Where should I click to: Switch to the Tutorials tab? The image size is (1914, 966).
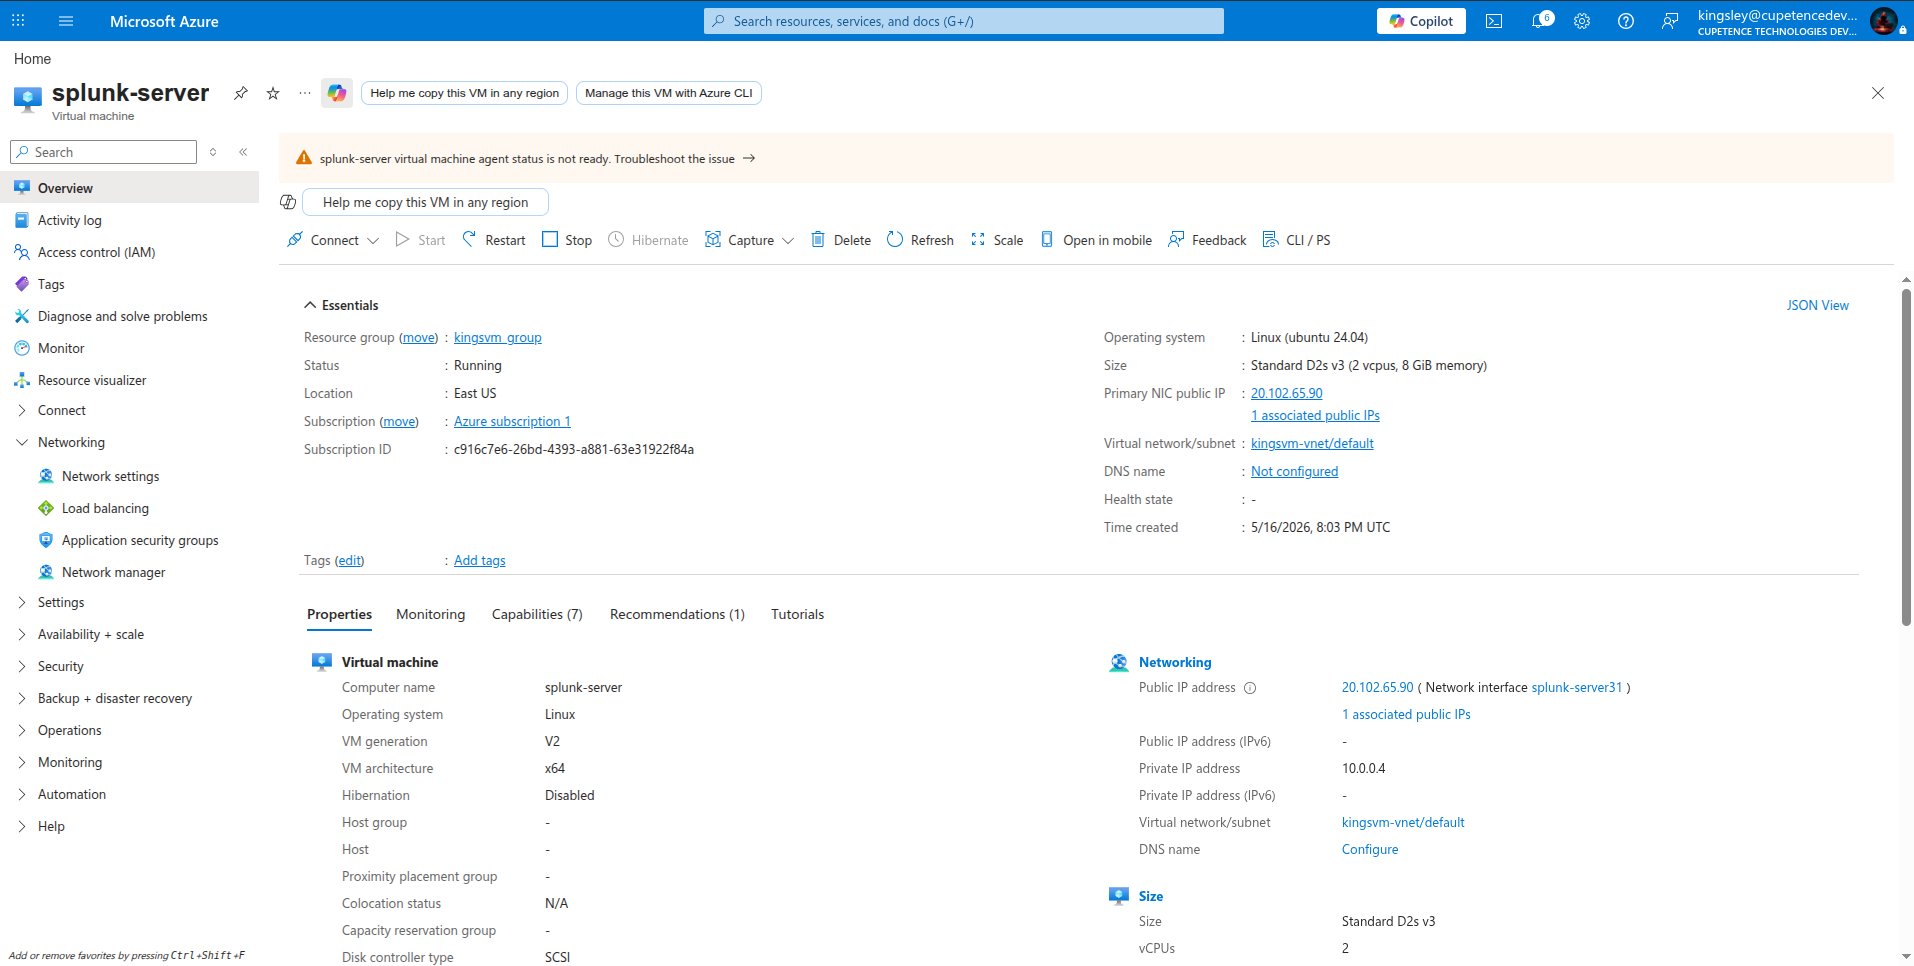pyautogui.click(x=797, y=614)
